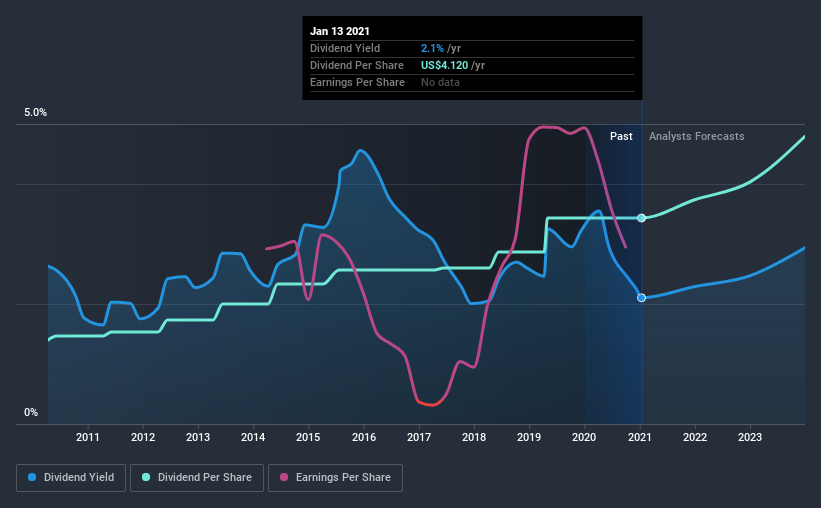Click the 2013 x-axis label
The height and width of the screenshot is (508, 821).
tap(198, 437)
